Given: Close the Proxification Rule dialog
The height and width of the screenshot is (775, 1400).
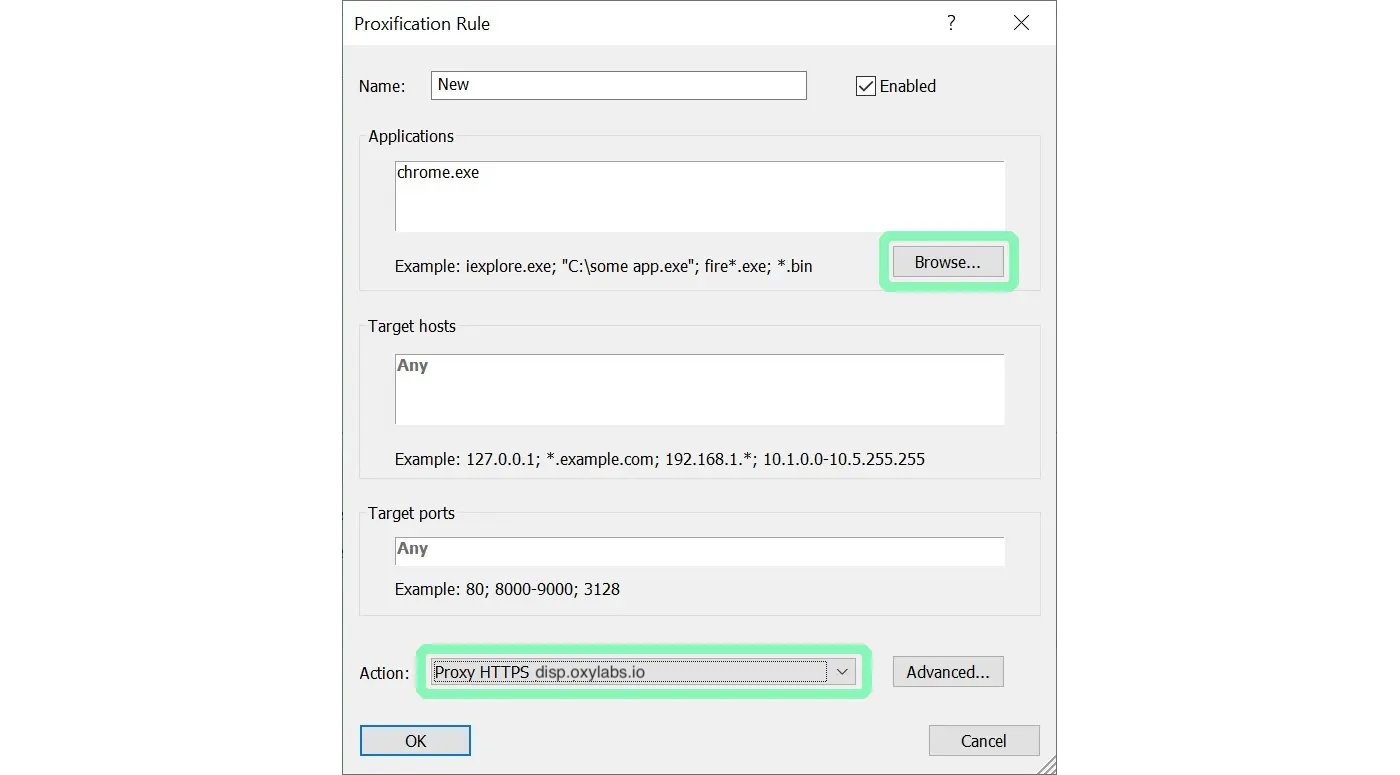Looking at the screenshot, I should tap(1021, 23).
